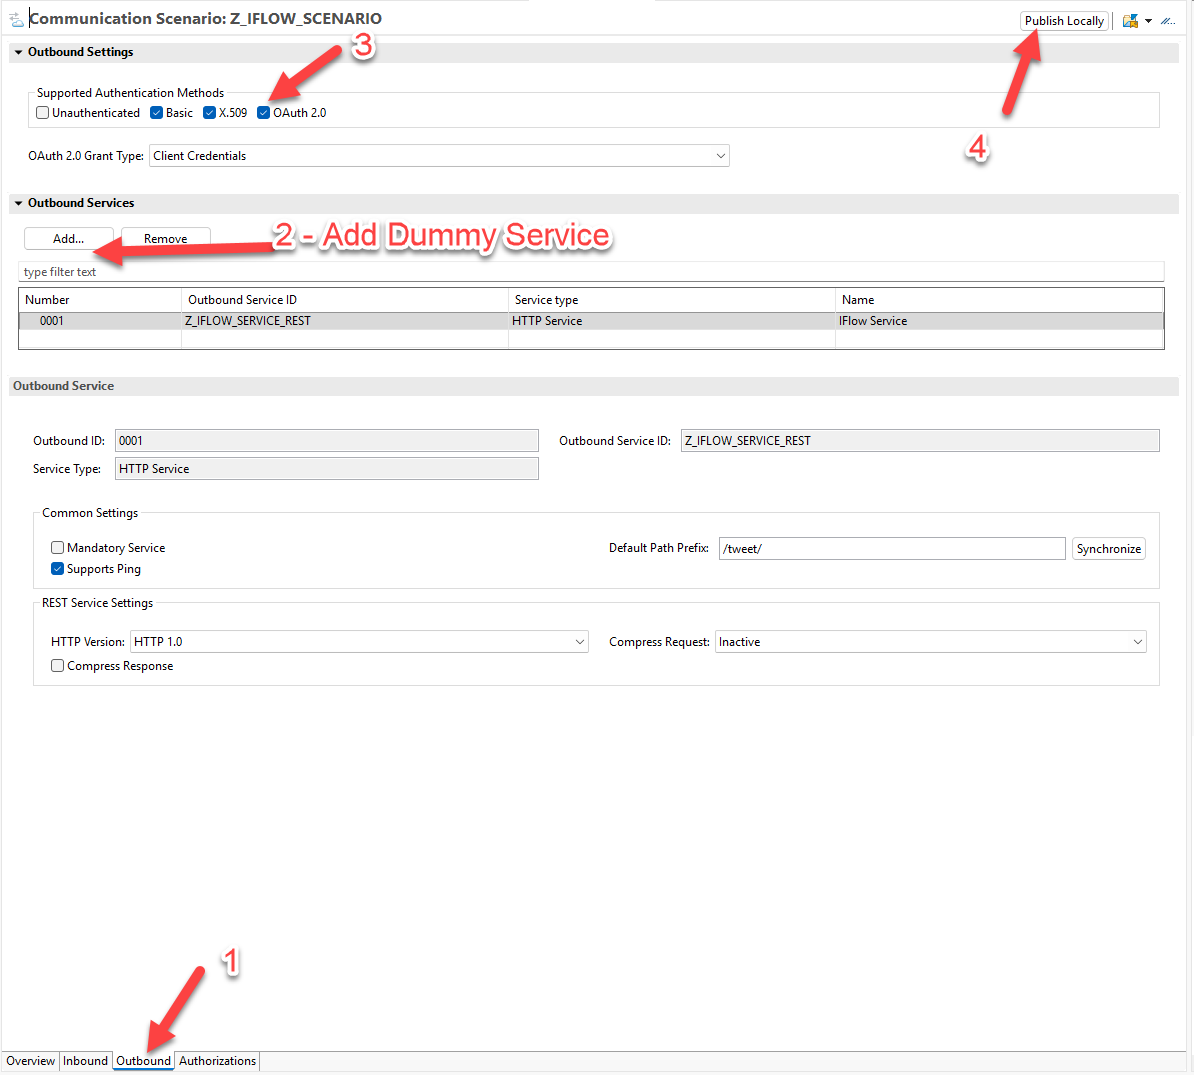Collapse the Outbound Settings section

[x=18, y=52]
